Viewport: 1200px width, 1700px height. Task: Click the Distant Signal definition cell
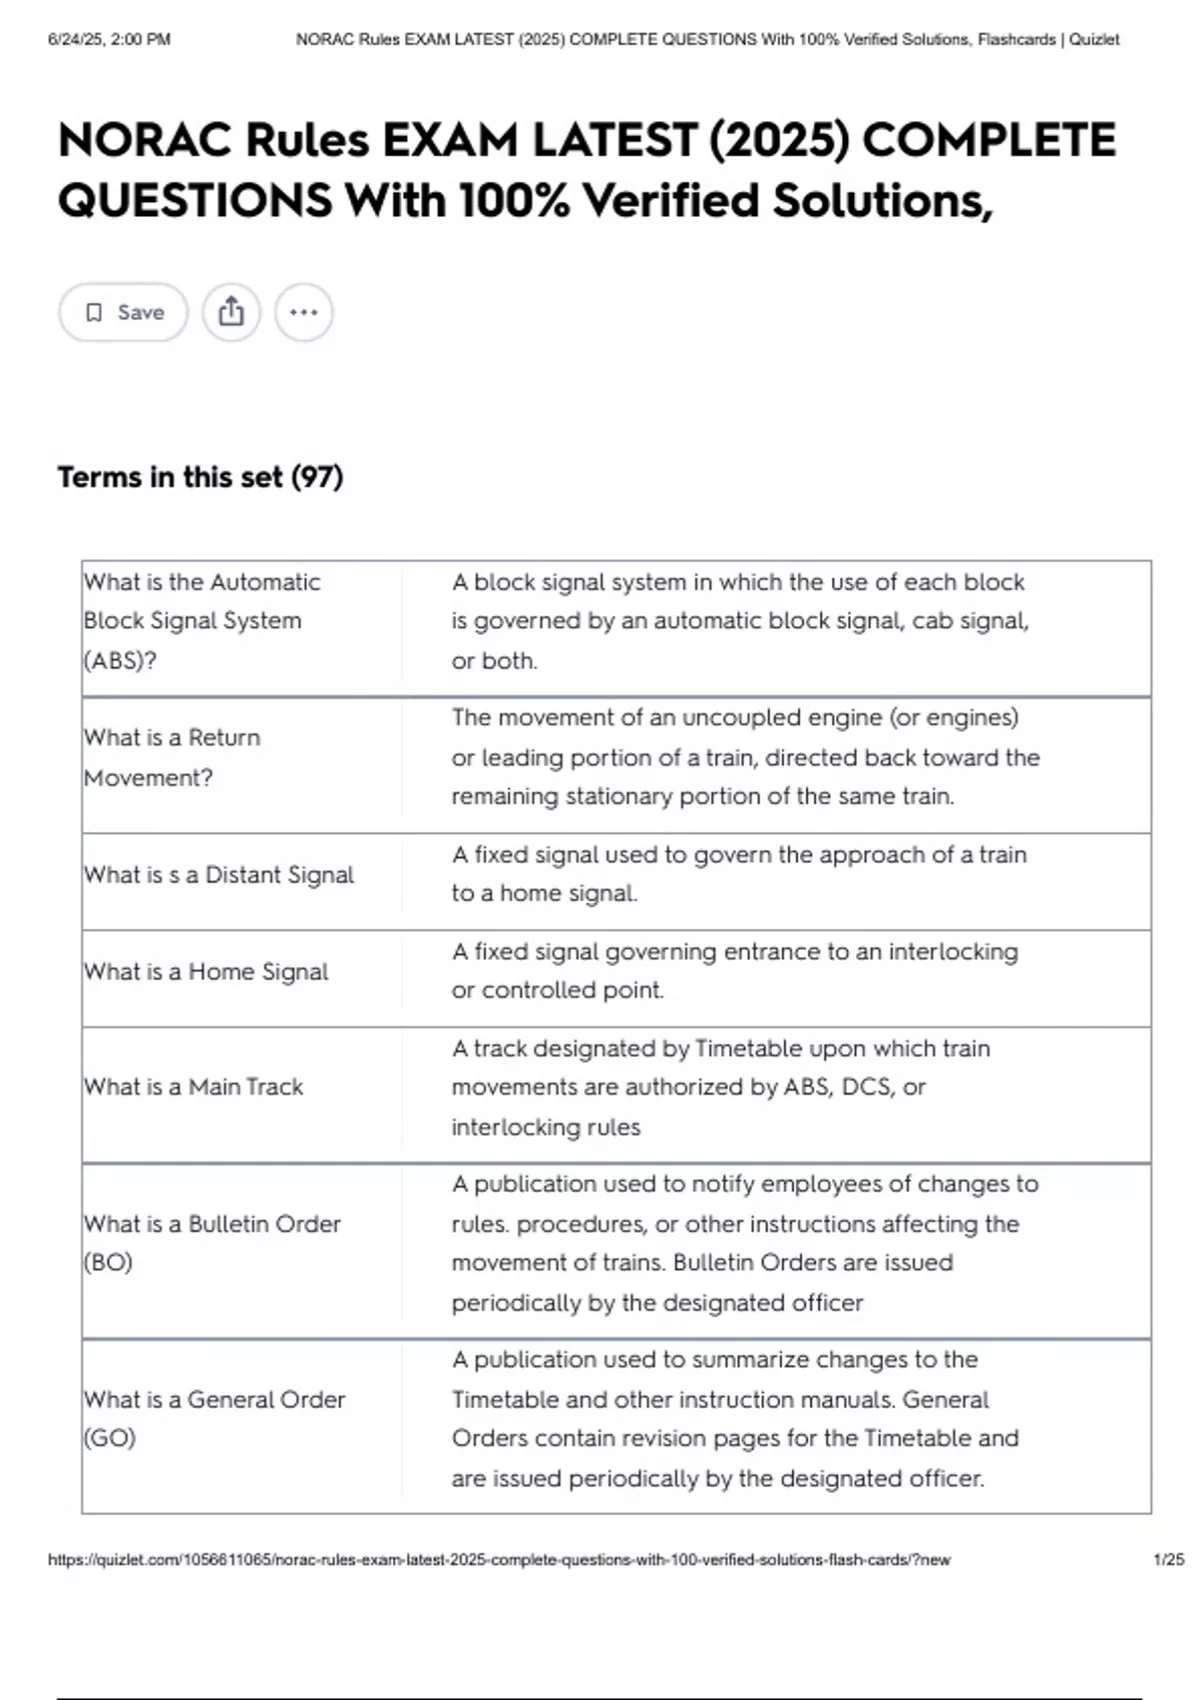(x=739, y=874)
